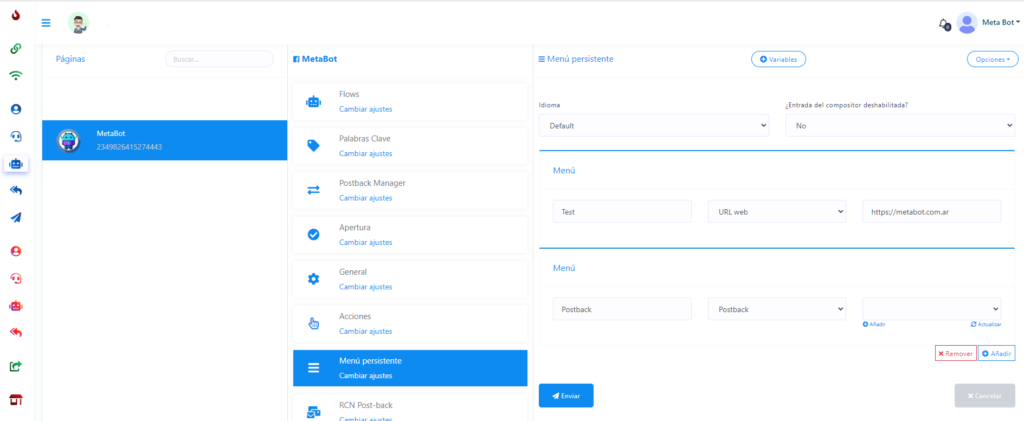Viewport: 1024px width, 421px height.
Task: Click the MetaBot Facebook page header
Action: (x=315, y=59)
